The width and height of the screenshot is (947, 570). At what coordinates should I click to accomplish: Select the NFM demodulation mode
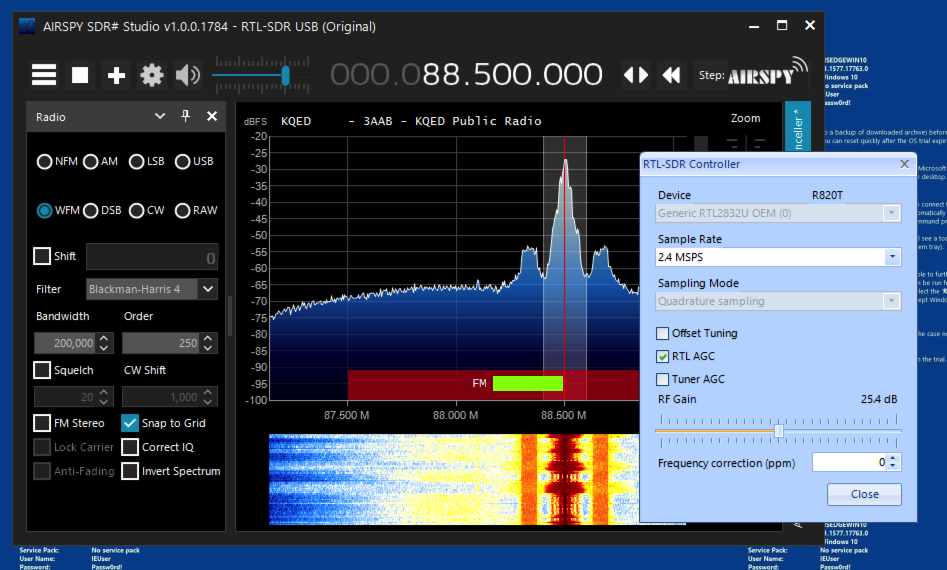pyautogui.click(x=45, y=161)
